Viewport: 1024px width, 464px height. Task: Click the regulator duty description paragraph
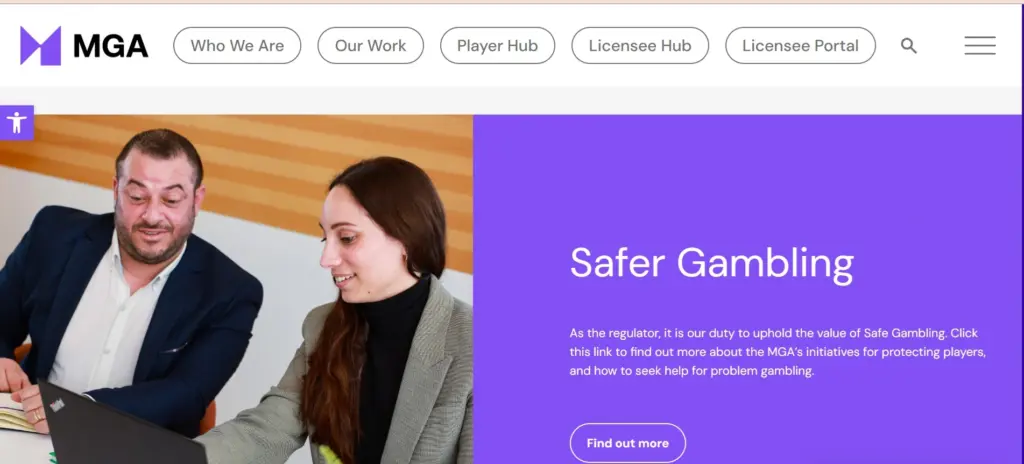pyautogui.click(x=777, y=352)
